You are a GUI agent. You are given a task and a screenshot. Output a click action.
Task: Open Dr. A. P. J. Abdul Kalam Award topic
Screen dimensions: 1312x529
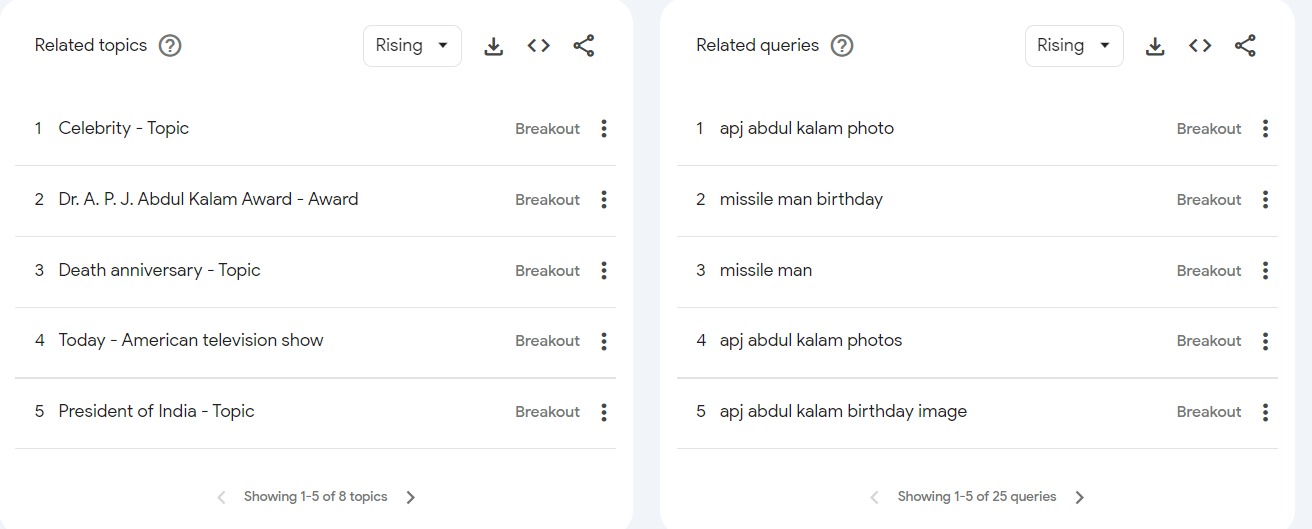(208, 199)
